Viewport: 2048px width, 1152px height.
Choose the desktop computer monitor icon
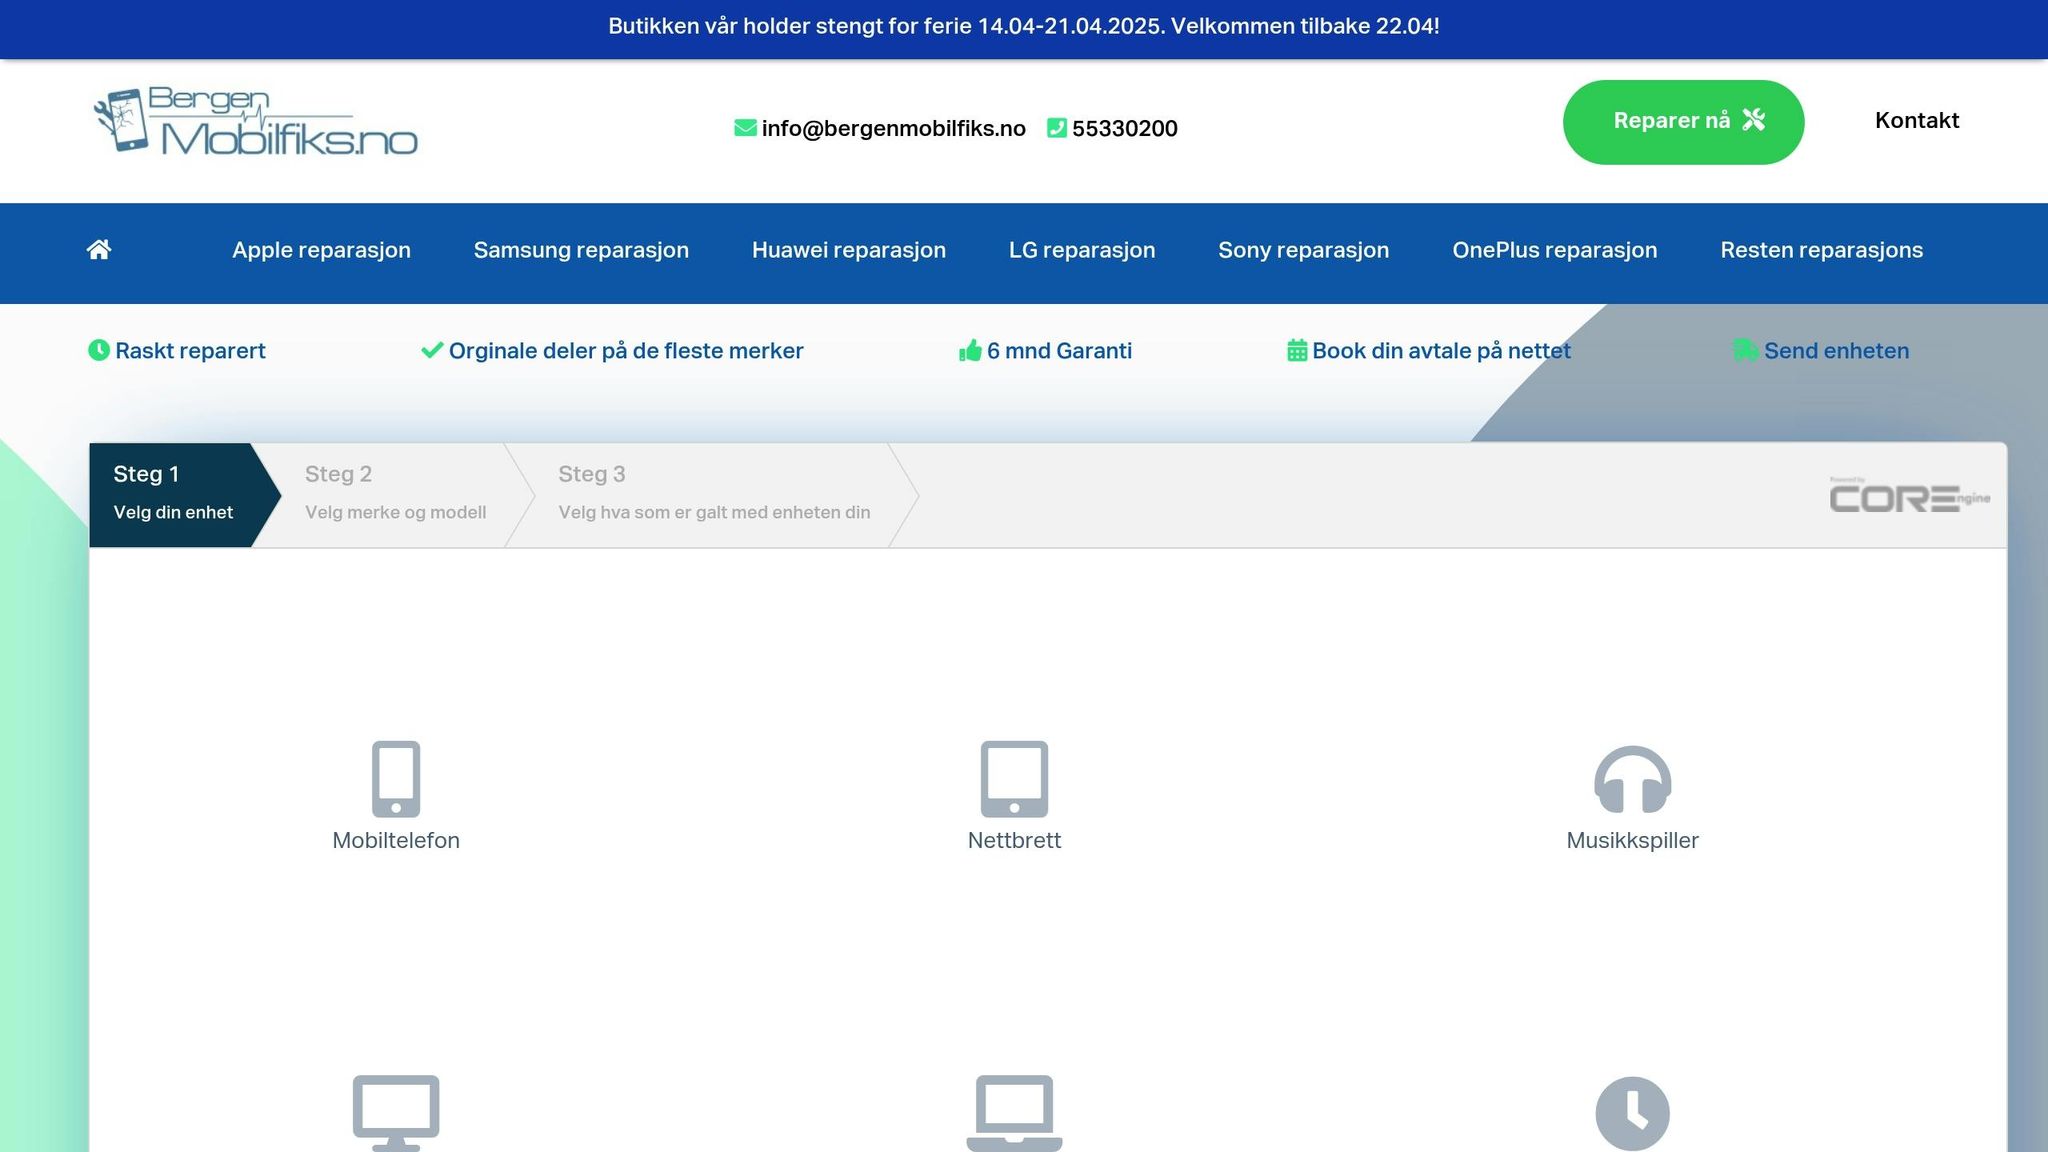click(x=396, y=1113)
